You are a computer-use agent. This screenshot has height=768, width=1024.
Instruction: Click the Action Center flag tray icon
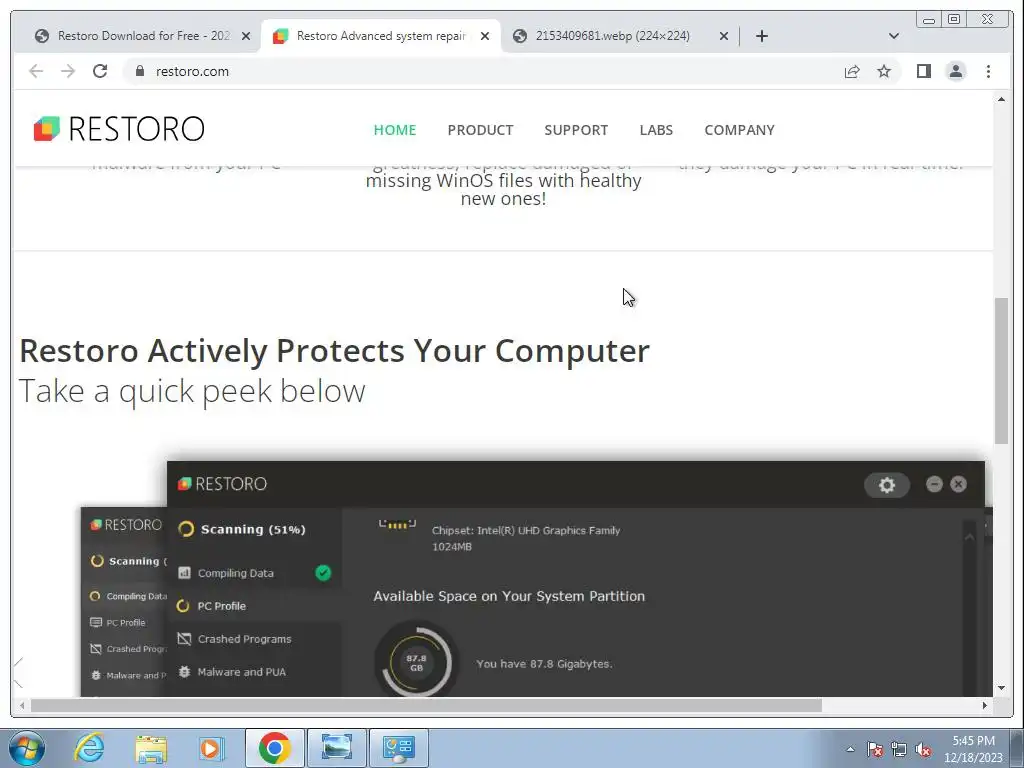(875, 749)
